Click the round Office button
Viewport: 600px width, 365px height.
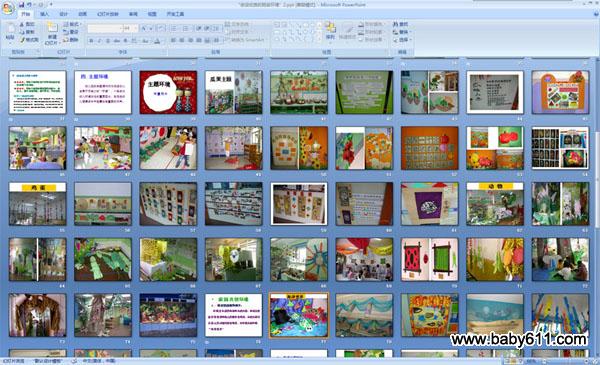(7, 7)
